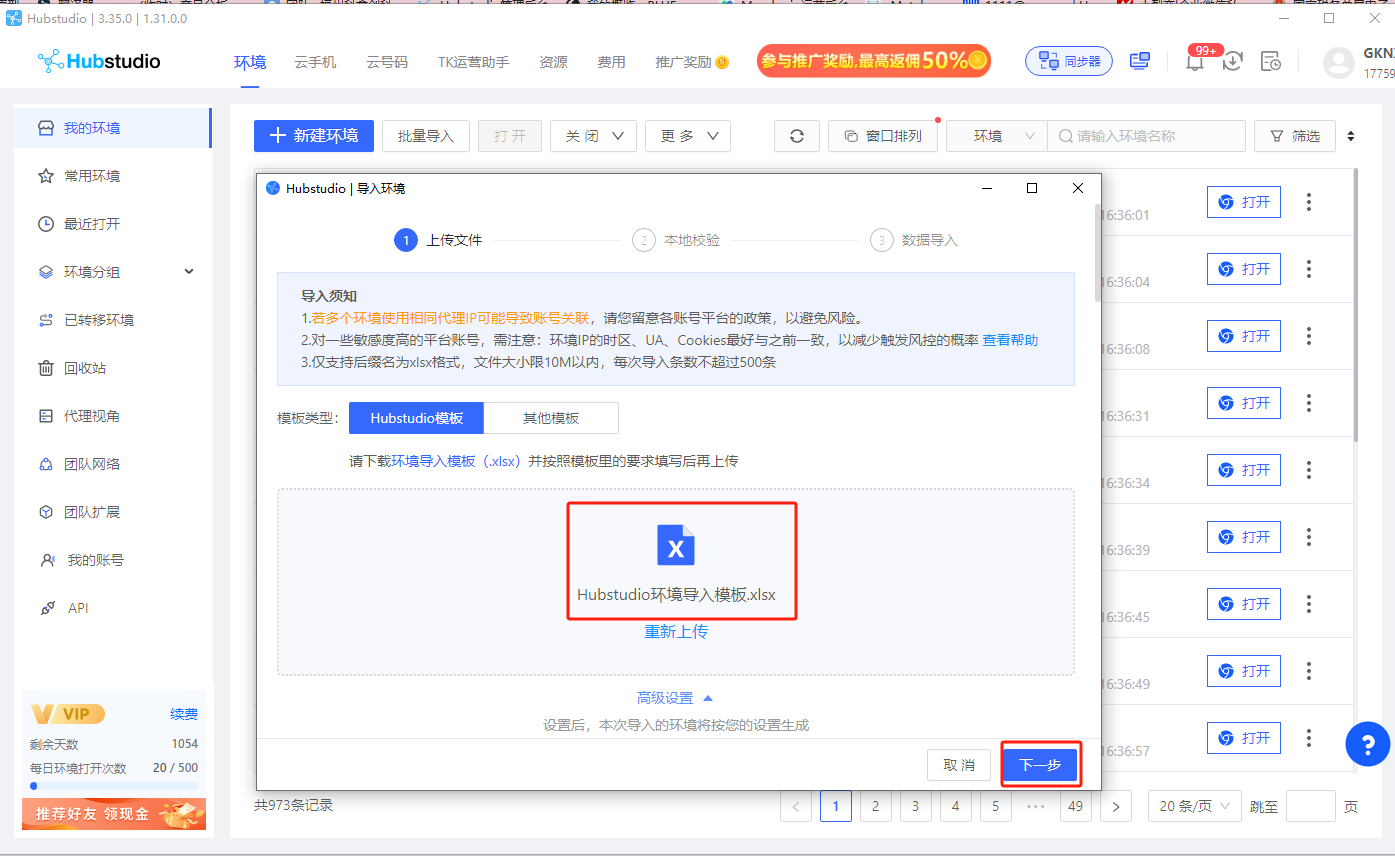Open the 环境 search type dropdown

997,136
